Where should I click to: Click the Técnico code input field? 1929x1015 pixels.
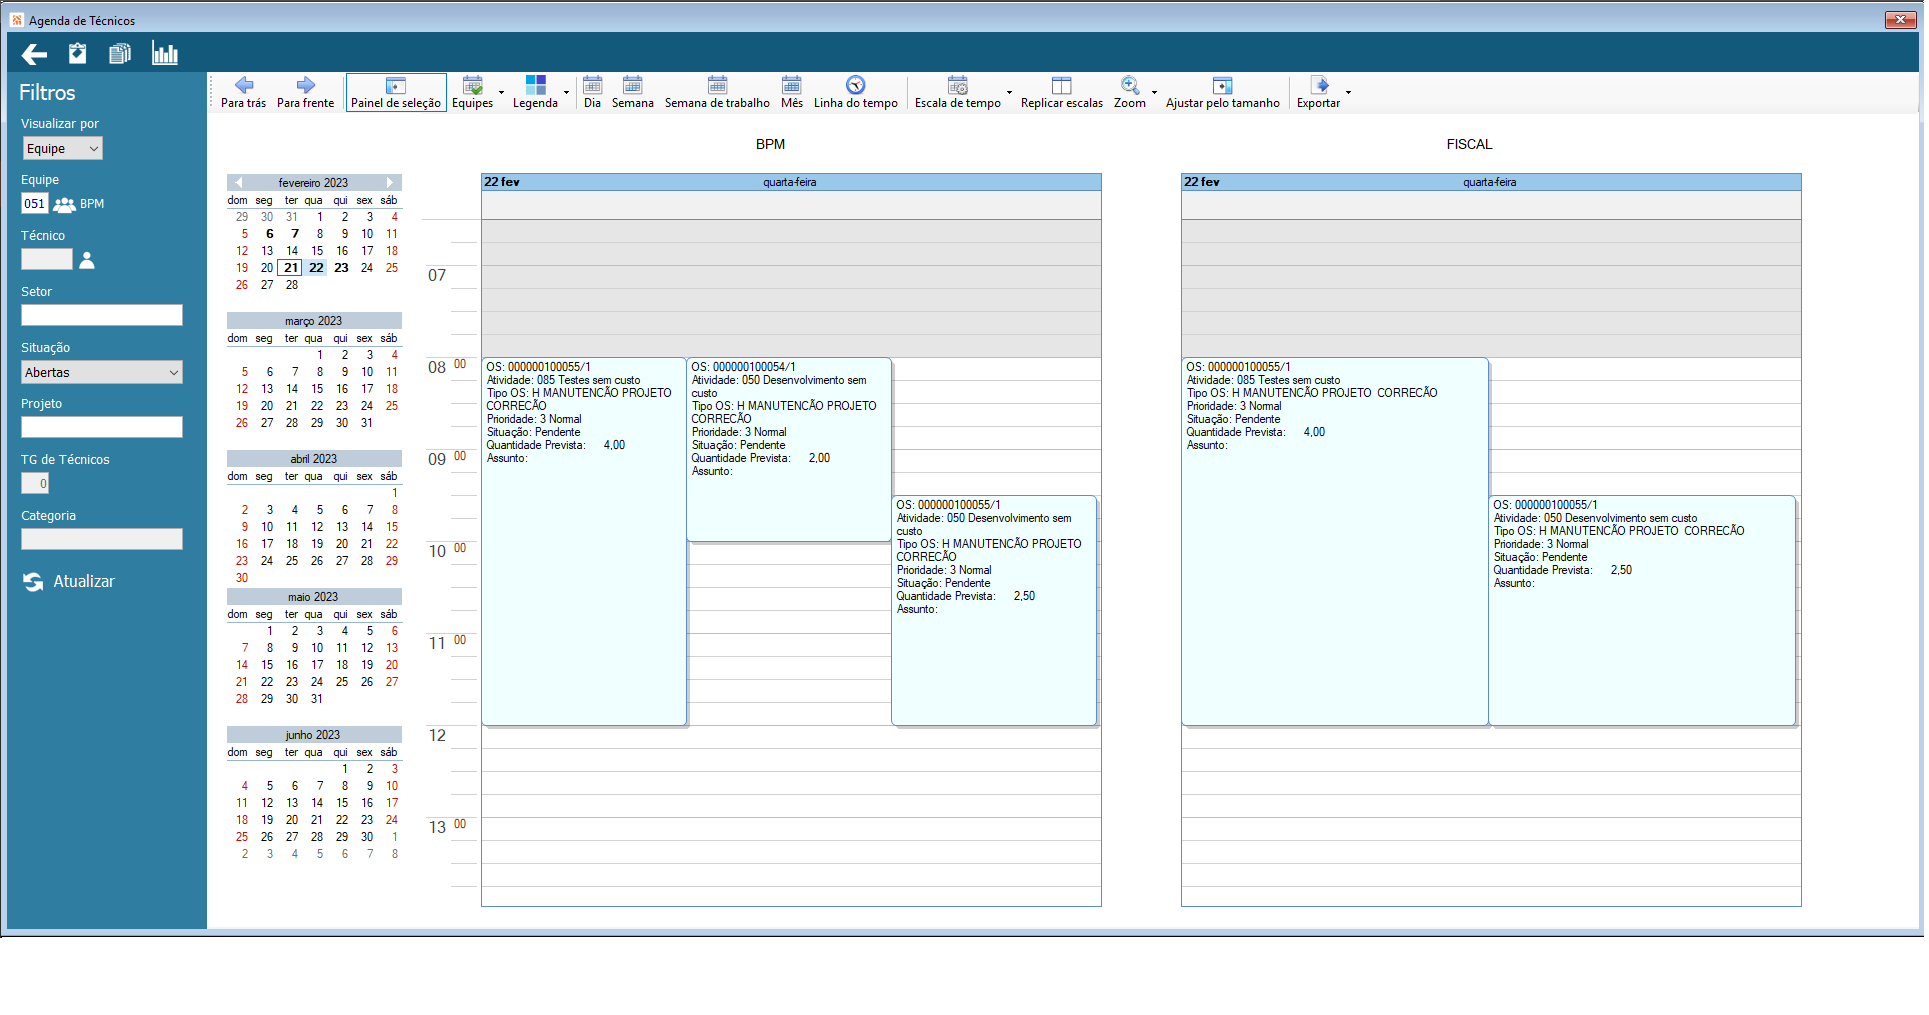[x=47, y=260]
